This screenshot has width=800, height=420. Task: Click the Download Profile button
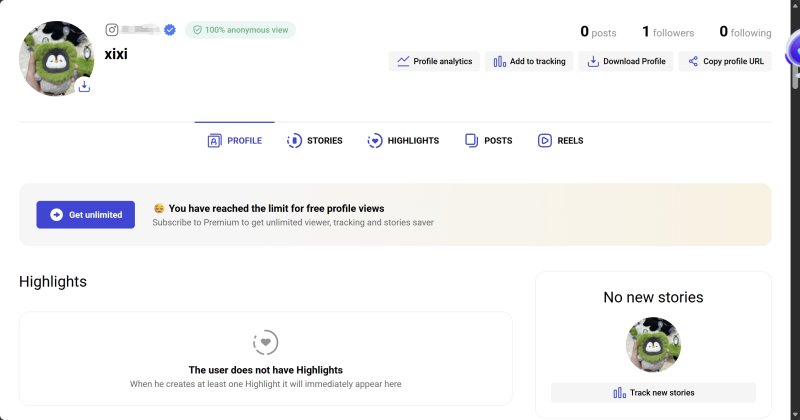point(626,61)
